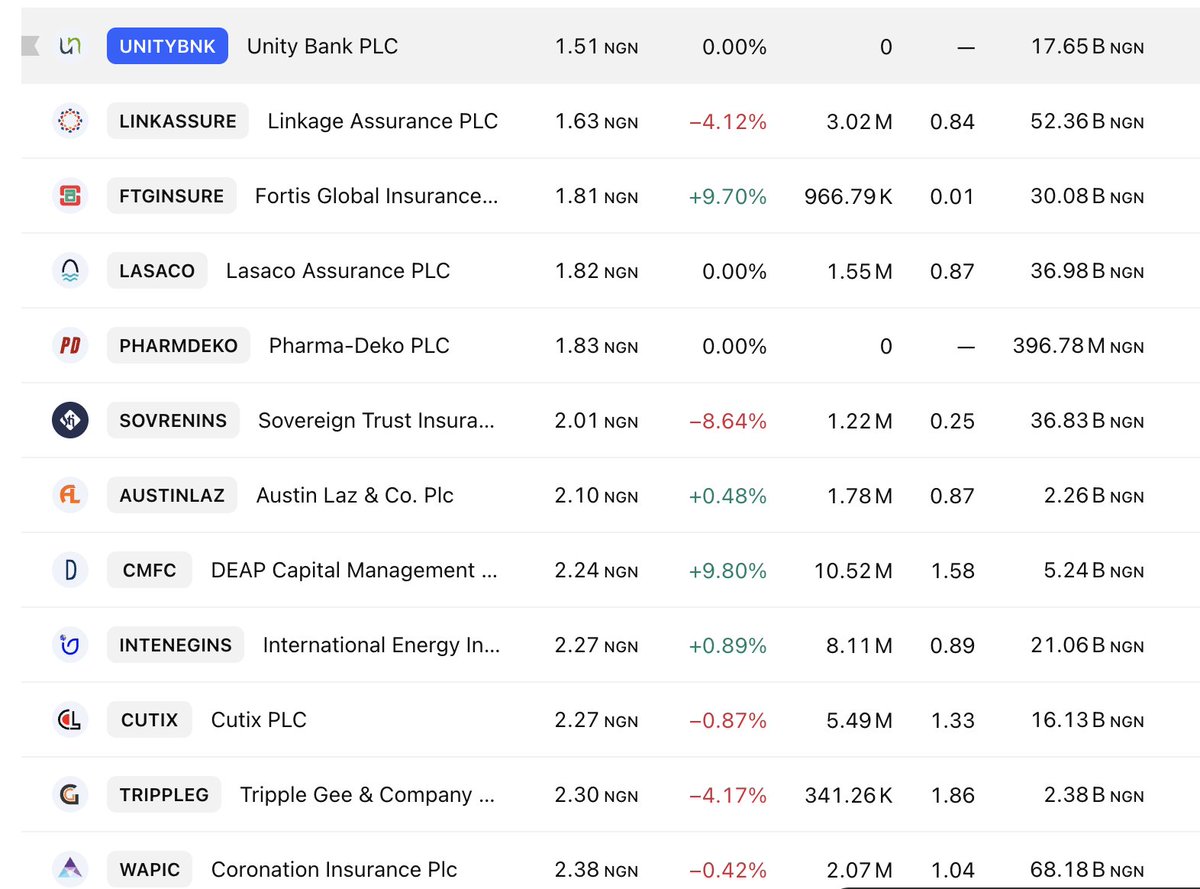Click the DEAP Capital Management logo icon
The image size is (1200, 889).
[x=71, y=570]
